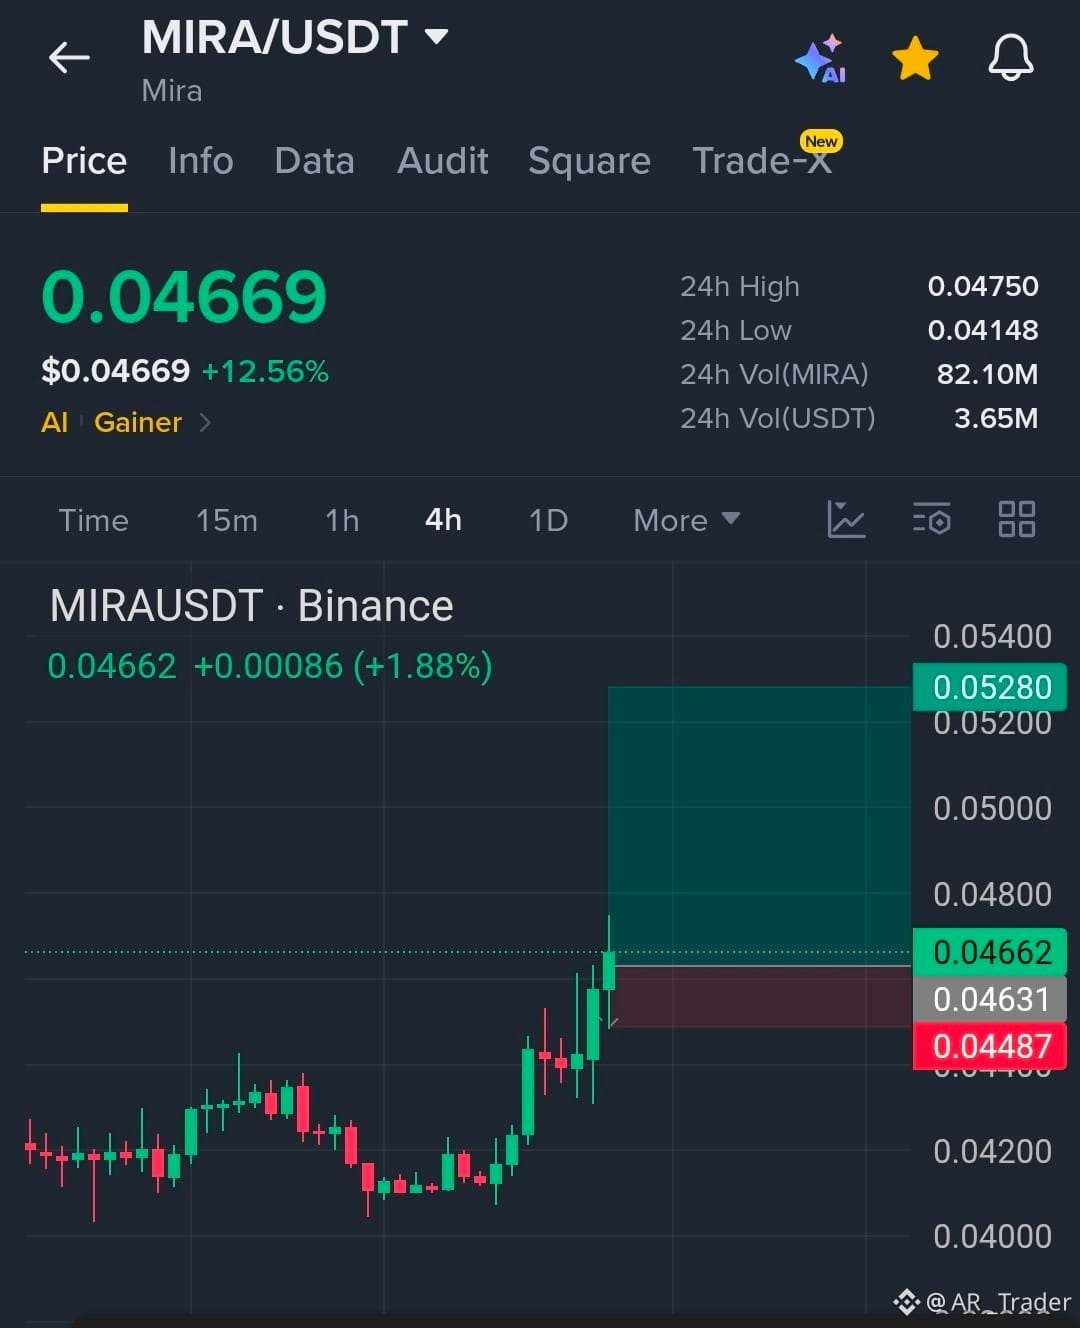This screenshot has width=1080, height=1328.
Task: Switch to the Price tab
Action: pyautogui.click(x=84, y=161)
